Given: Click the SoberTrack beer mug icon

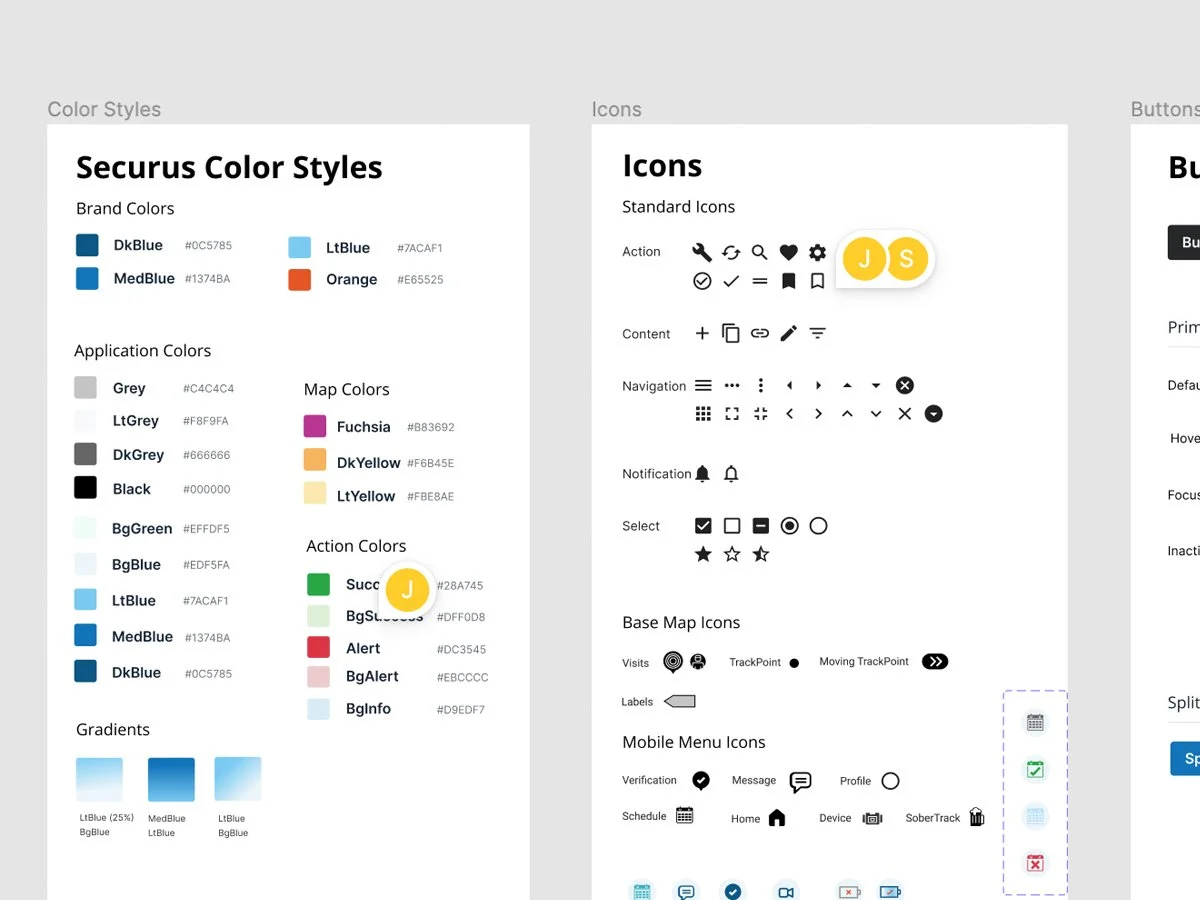Looking at the screenshot, I should tap(977, 817).
